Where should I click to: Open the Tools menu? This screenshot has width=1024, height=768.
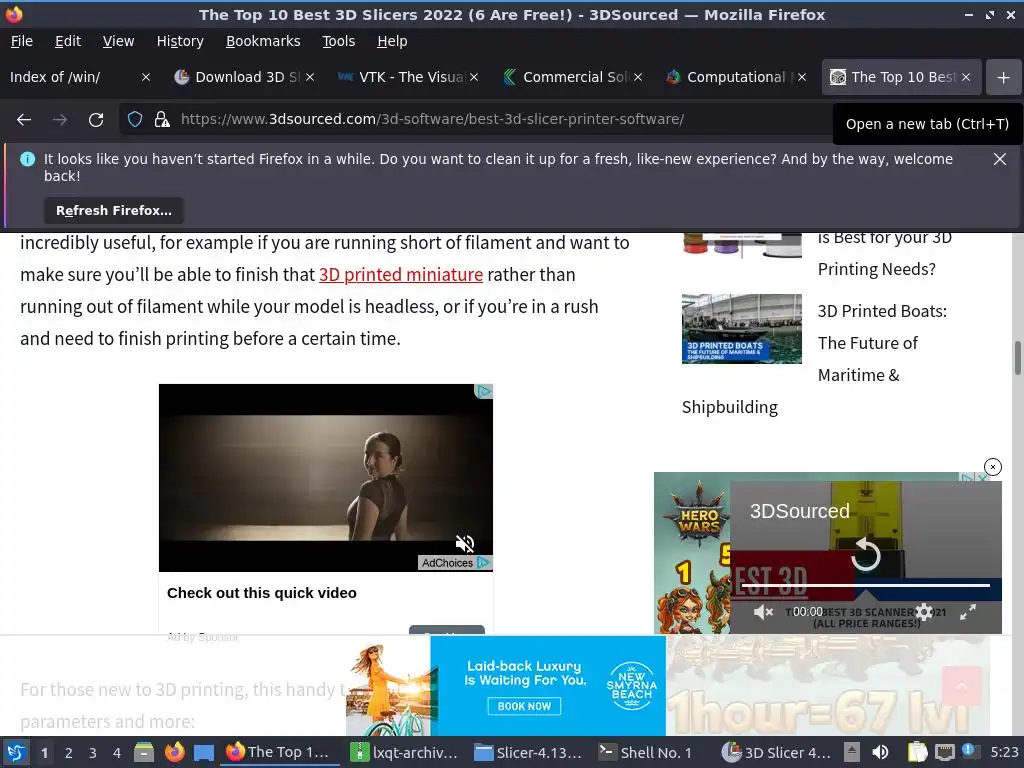(338, 41)
